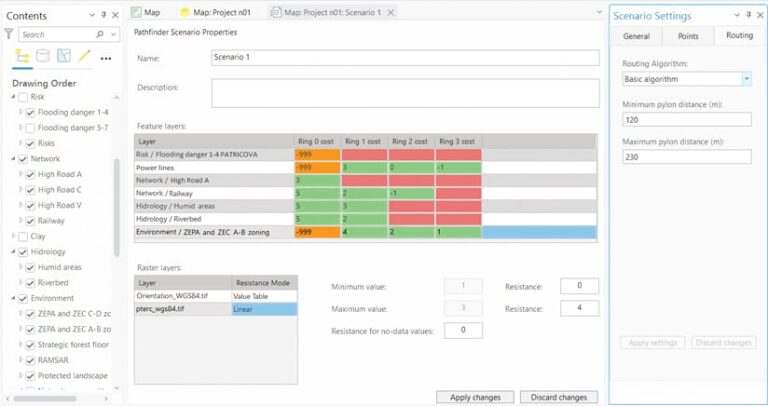
Task: Click the scenario Name field
Action: click(x=405, y=57)
